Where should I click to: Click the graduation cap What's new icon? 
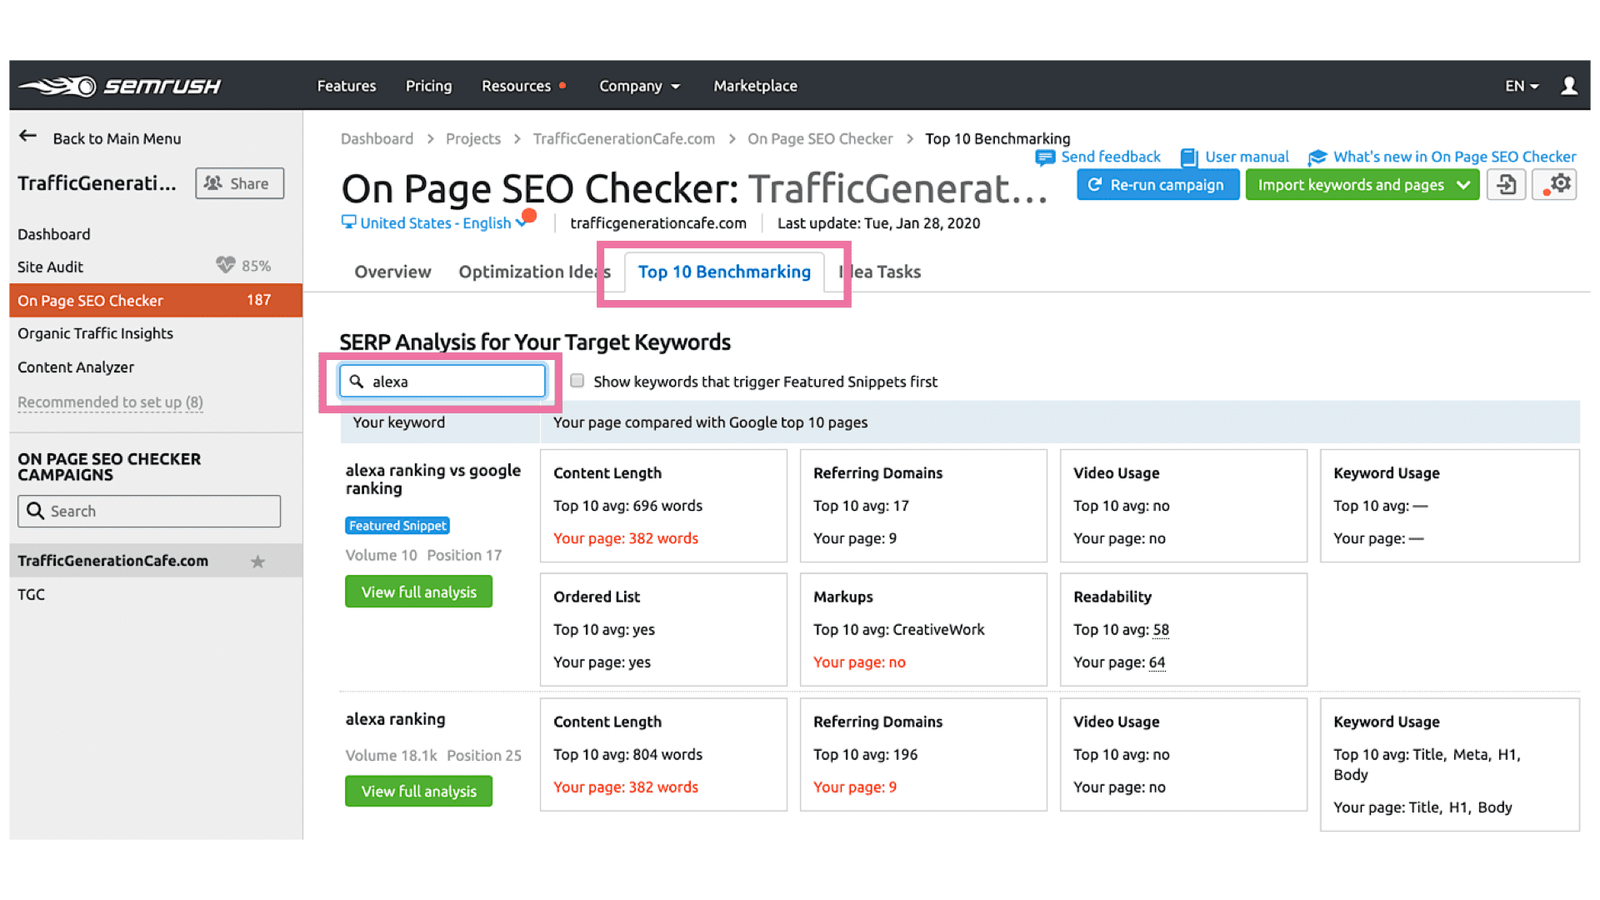tap(1315, 157)
